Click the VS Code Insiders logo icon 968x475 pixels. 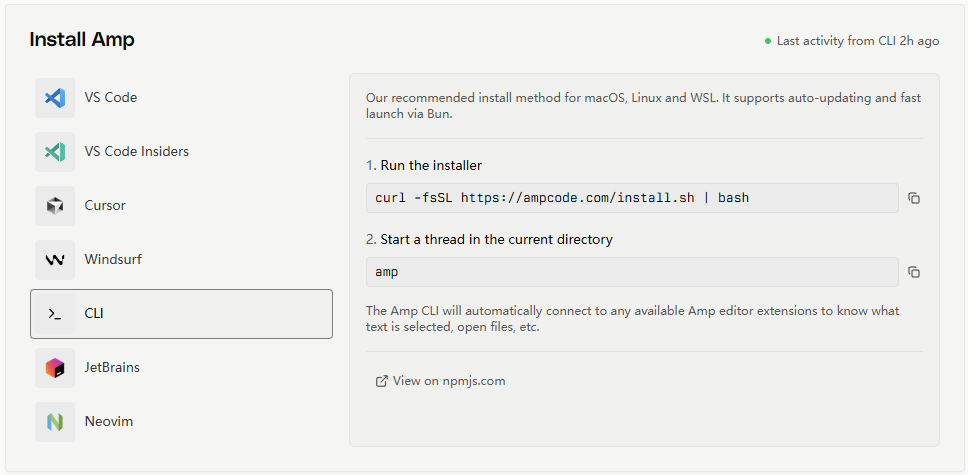point(55,152)
